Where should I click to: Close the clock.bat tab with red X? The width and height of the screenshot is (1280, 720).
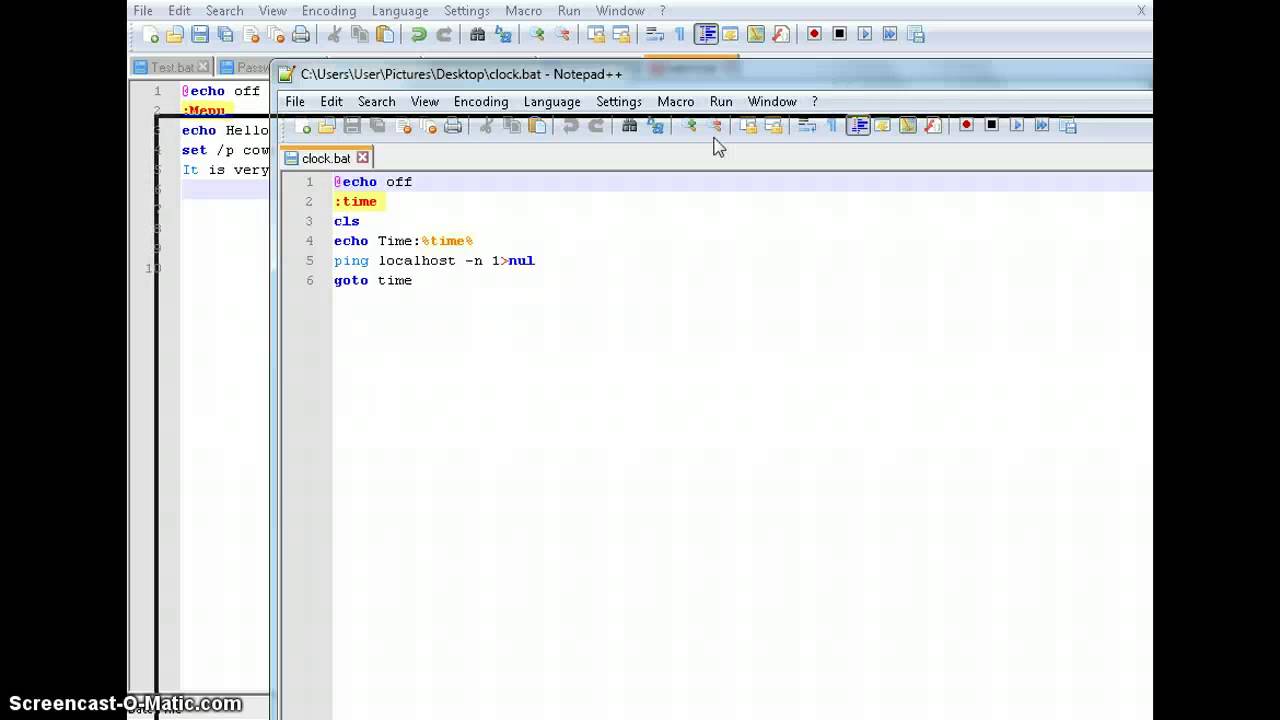[363, 158]
